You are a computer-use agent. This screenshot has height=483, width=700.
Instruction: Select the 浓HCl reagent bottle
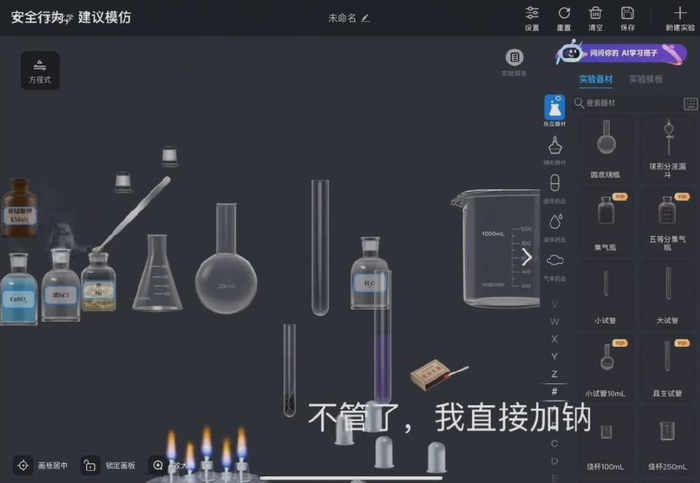click(61, 285)
